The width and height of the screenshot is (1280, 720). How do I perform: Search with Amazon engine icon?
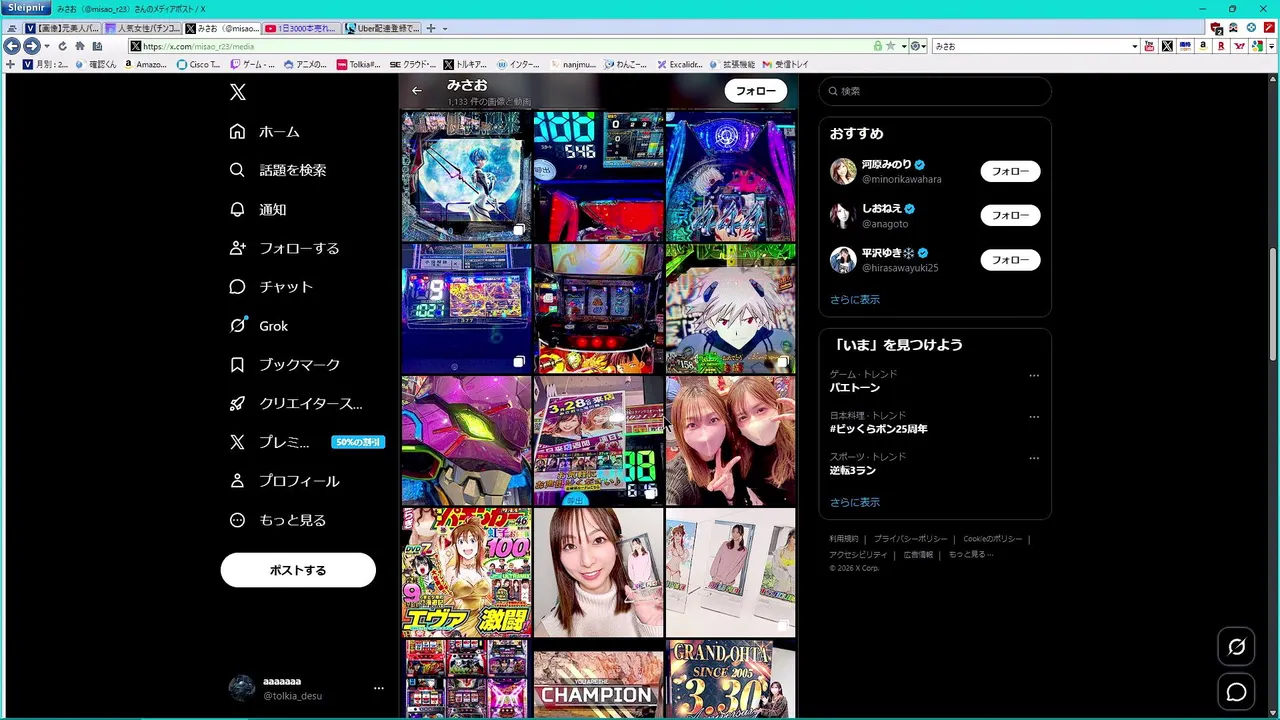pyautogui.click(x=1204, y=46)
